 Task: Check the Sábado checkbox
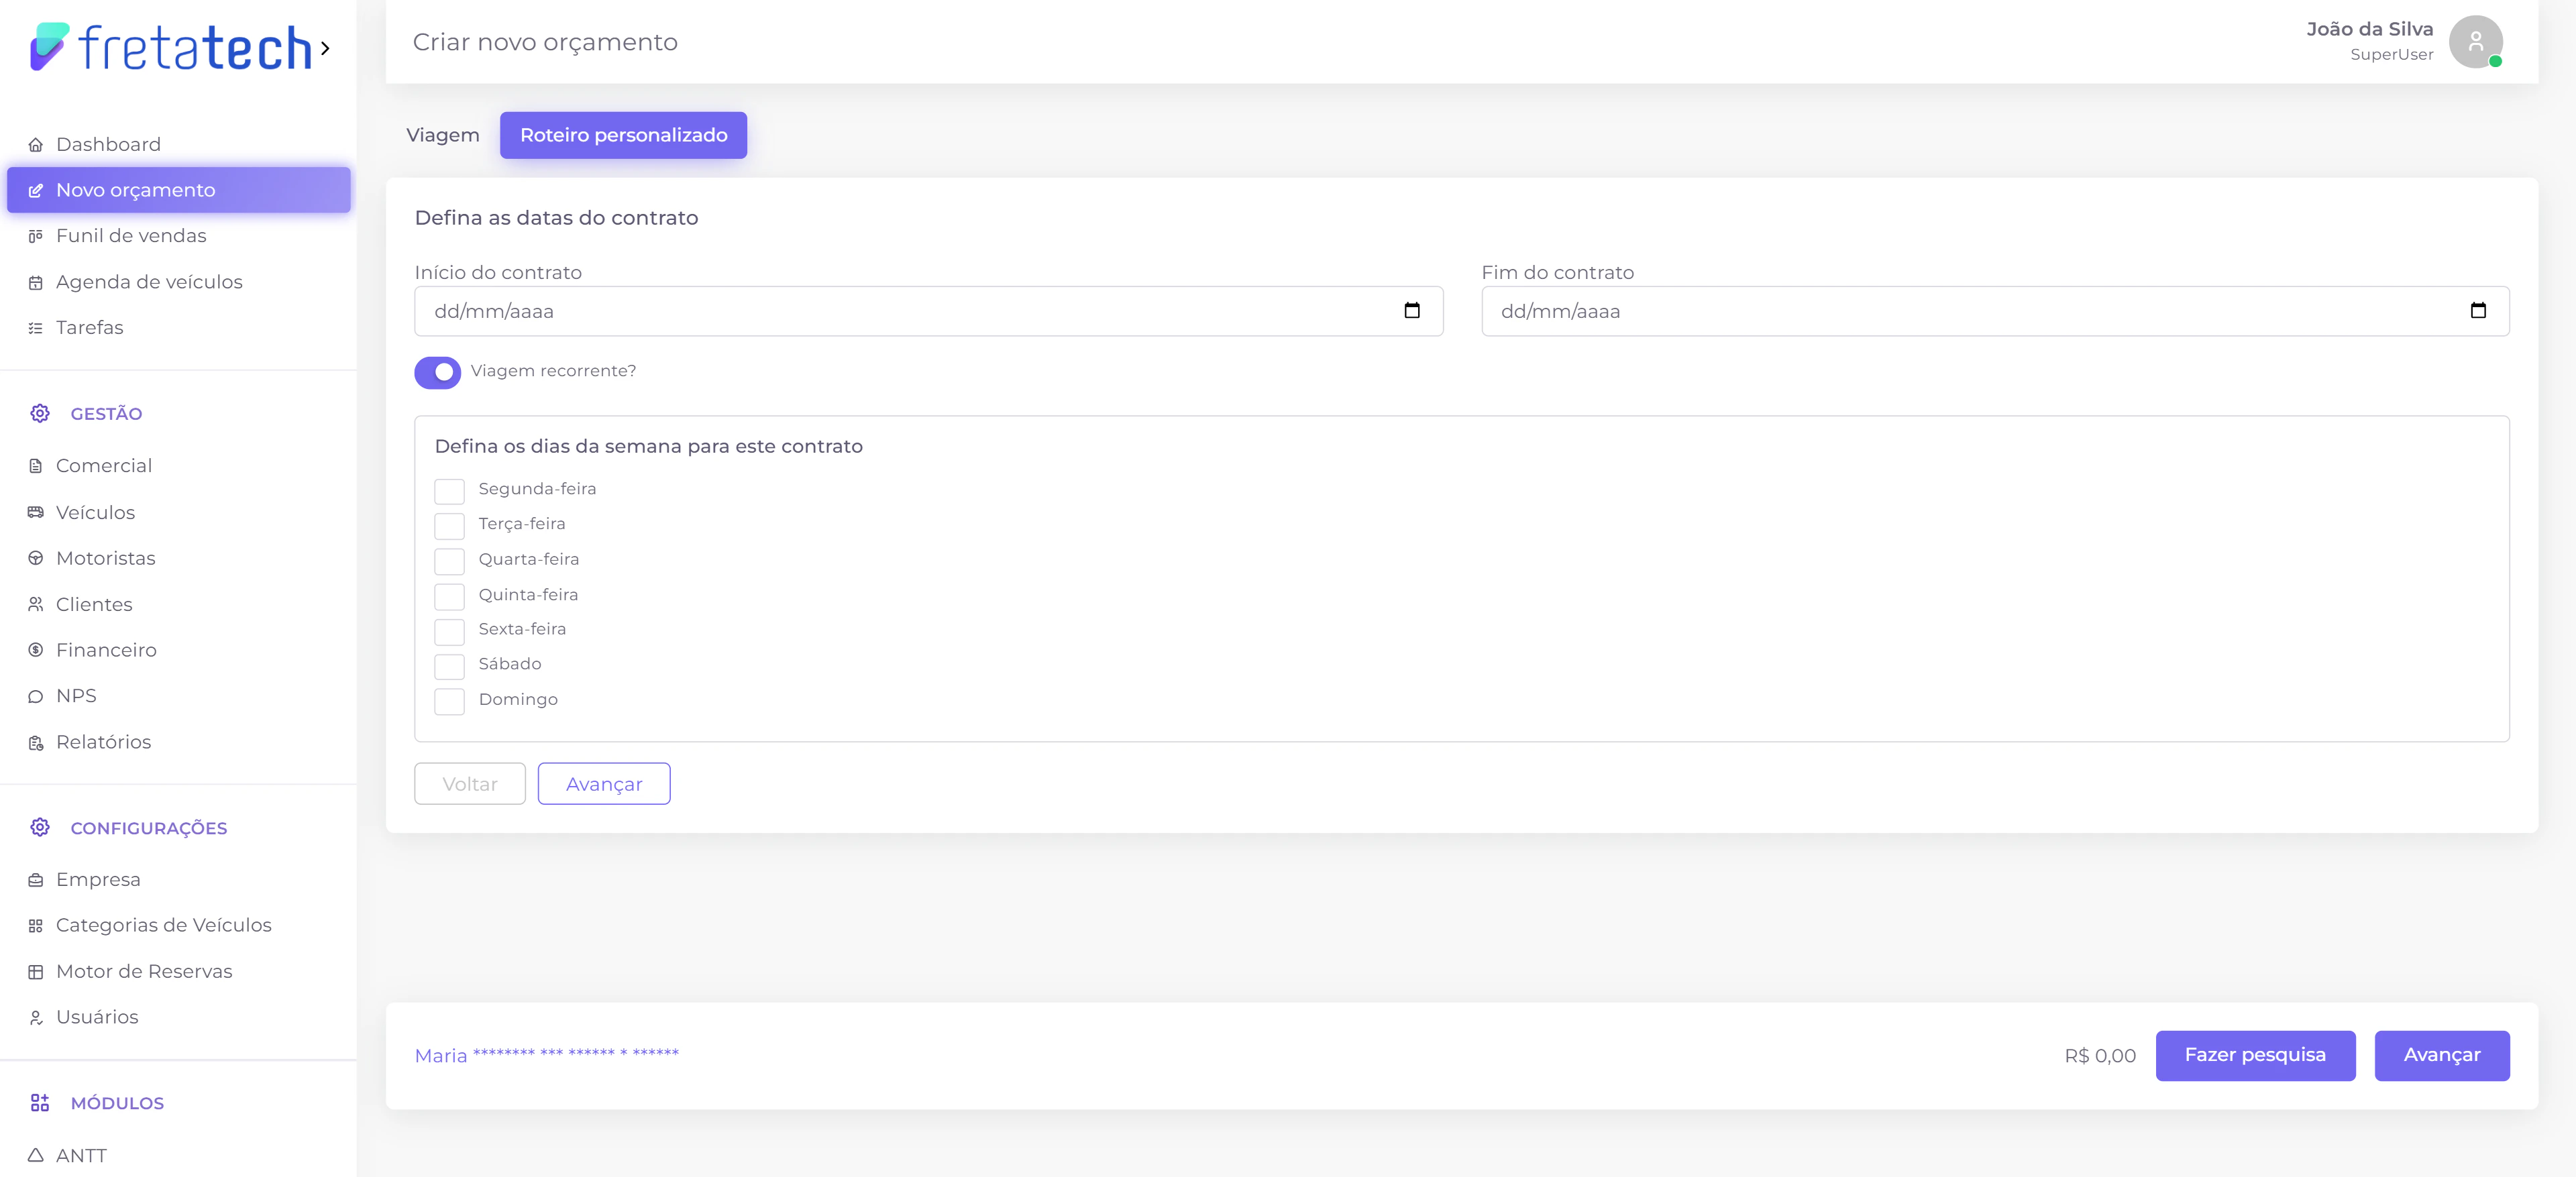click(x=449, y=666)
